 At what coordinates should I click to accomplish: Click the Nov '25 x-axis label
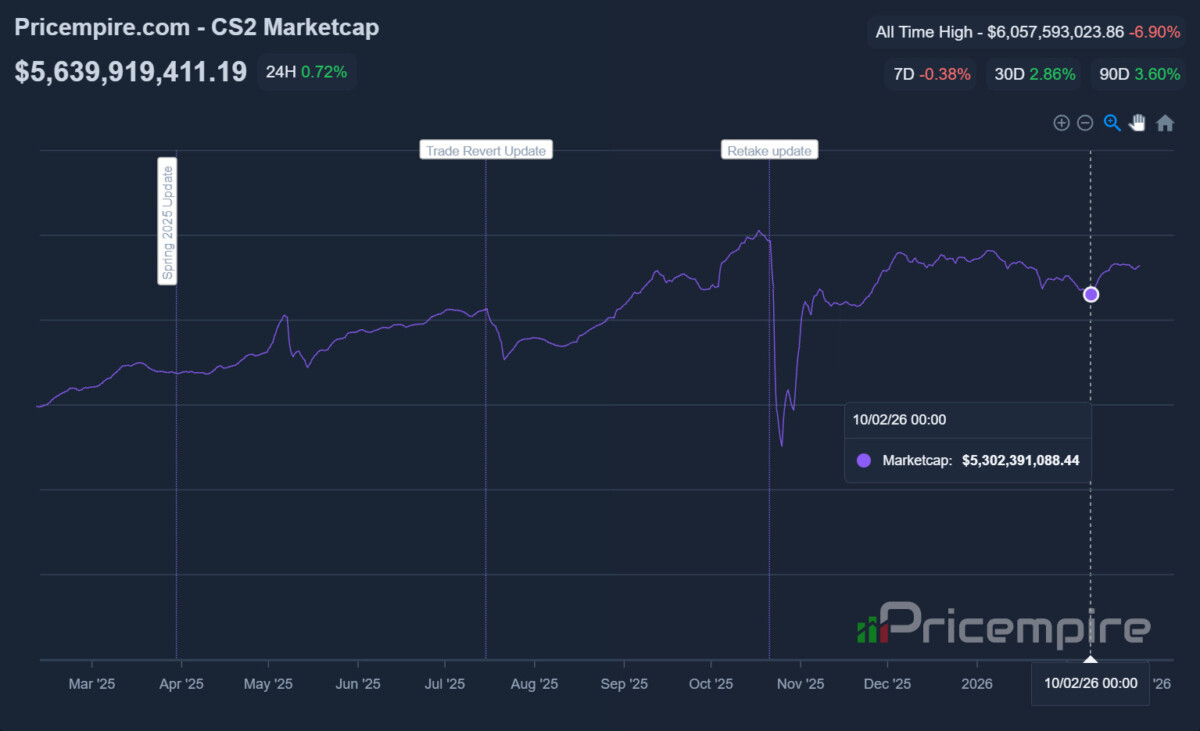(800, 685)
